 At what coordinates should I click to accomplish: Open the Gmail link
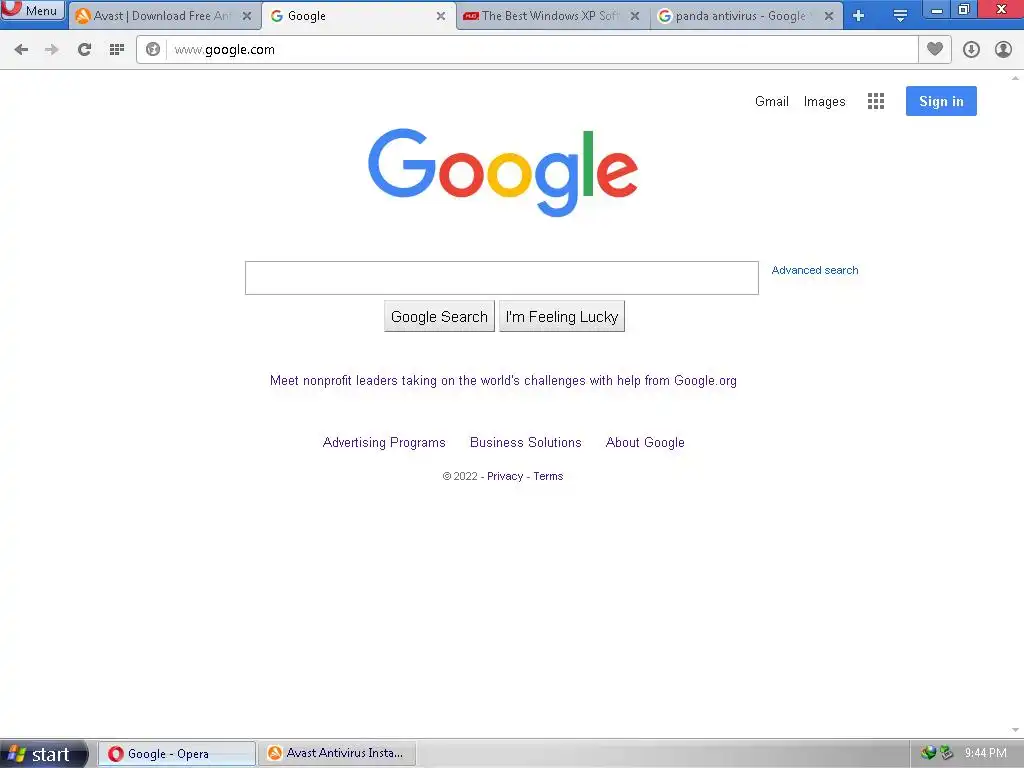[772, 101]
